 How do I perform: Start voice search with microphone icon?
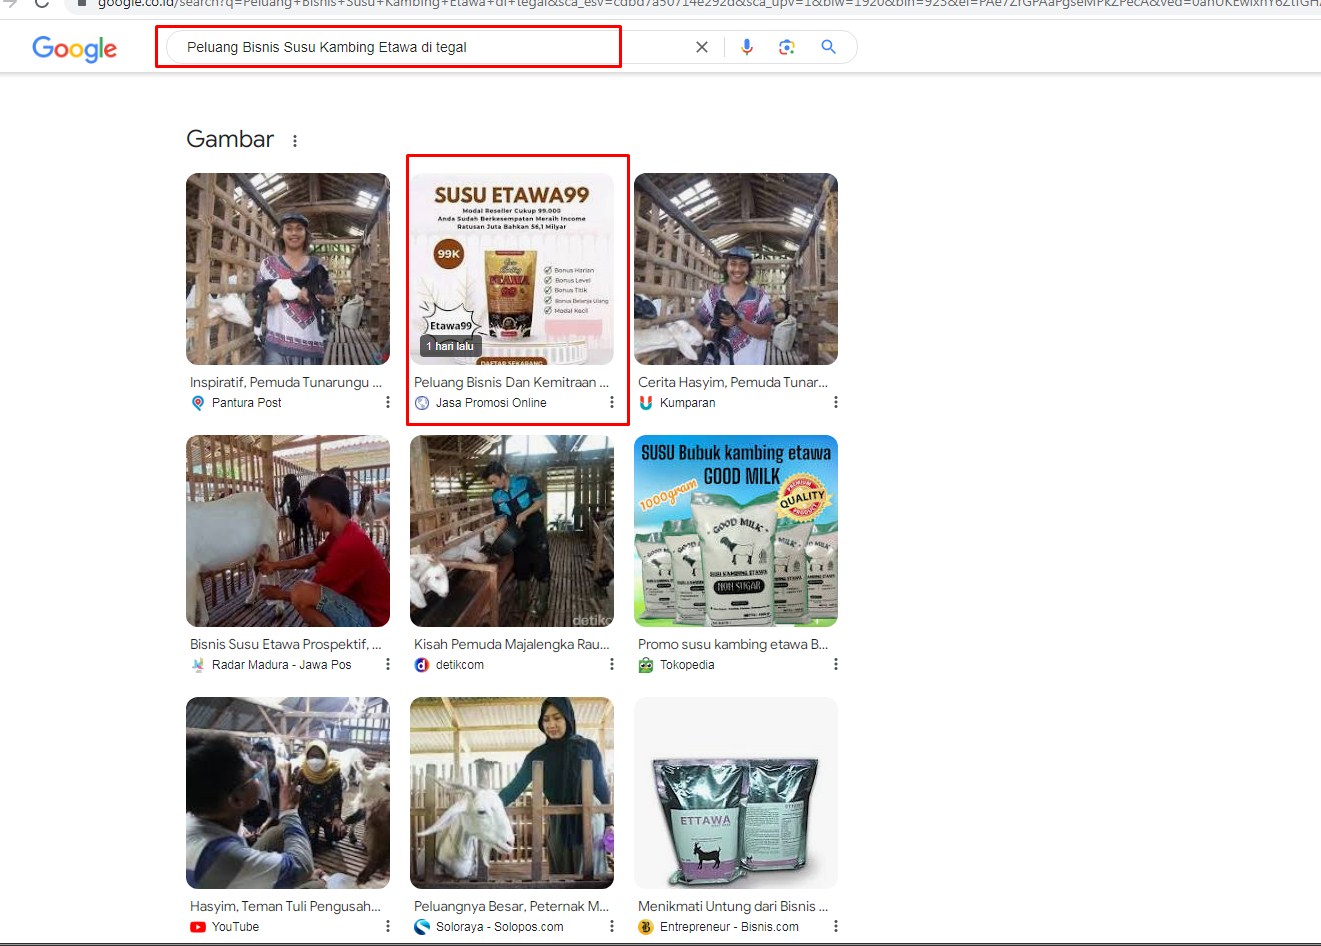coord(746,47)
